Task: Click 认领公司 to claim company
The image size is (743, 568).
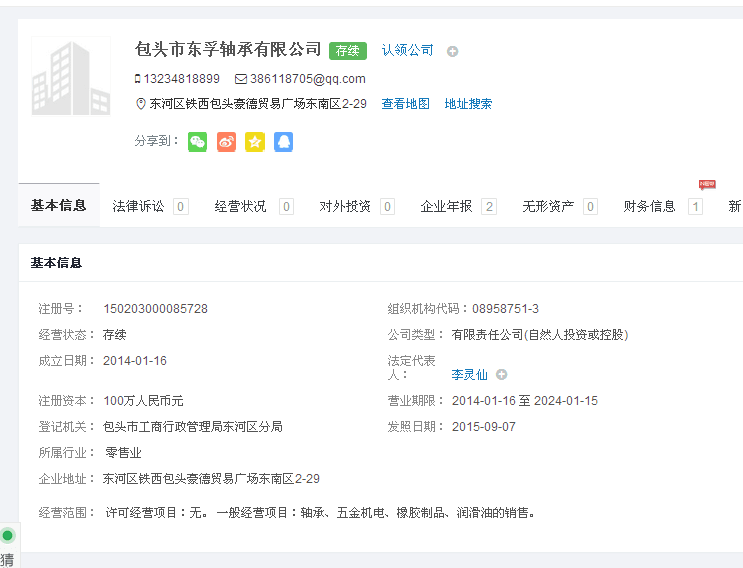Action: pos(407,50)
